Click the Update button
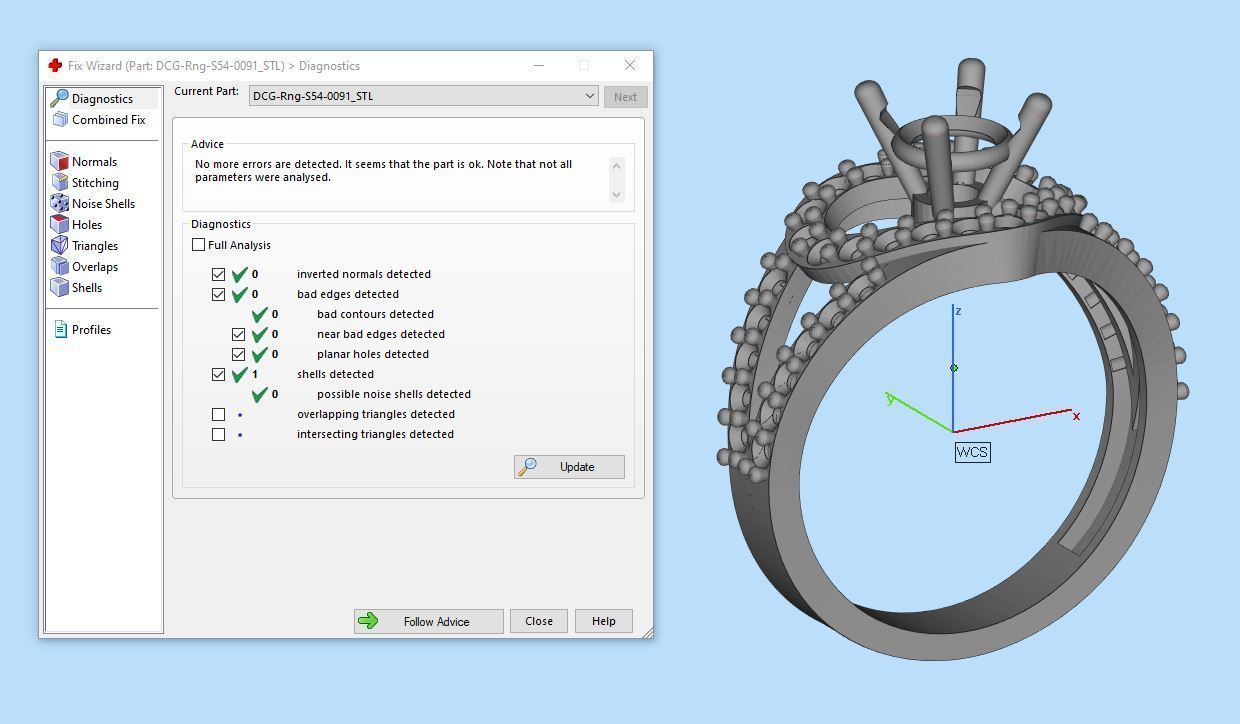This screenshot has height=724, width=1240. click(569, 467)
